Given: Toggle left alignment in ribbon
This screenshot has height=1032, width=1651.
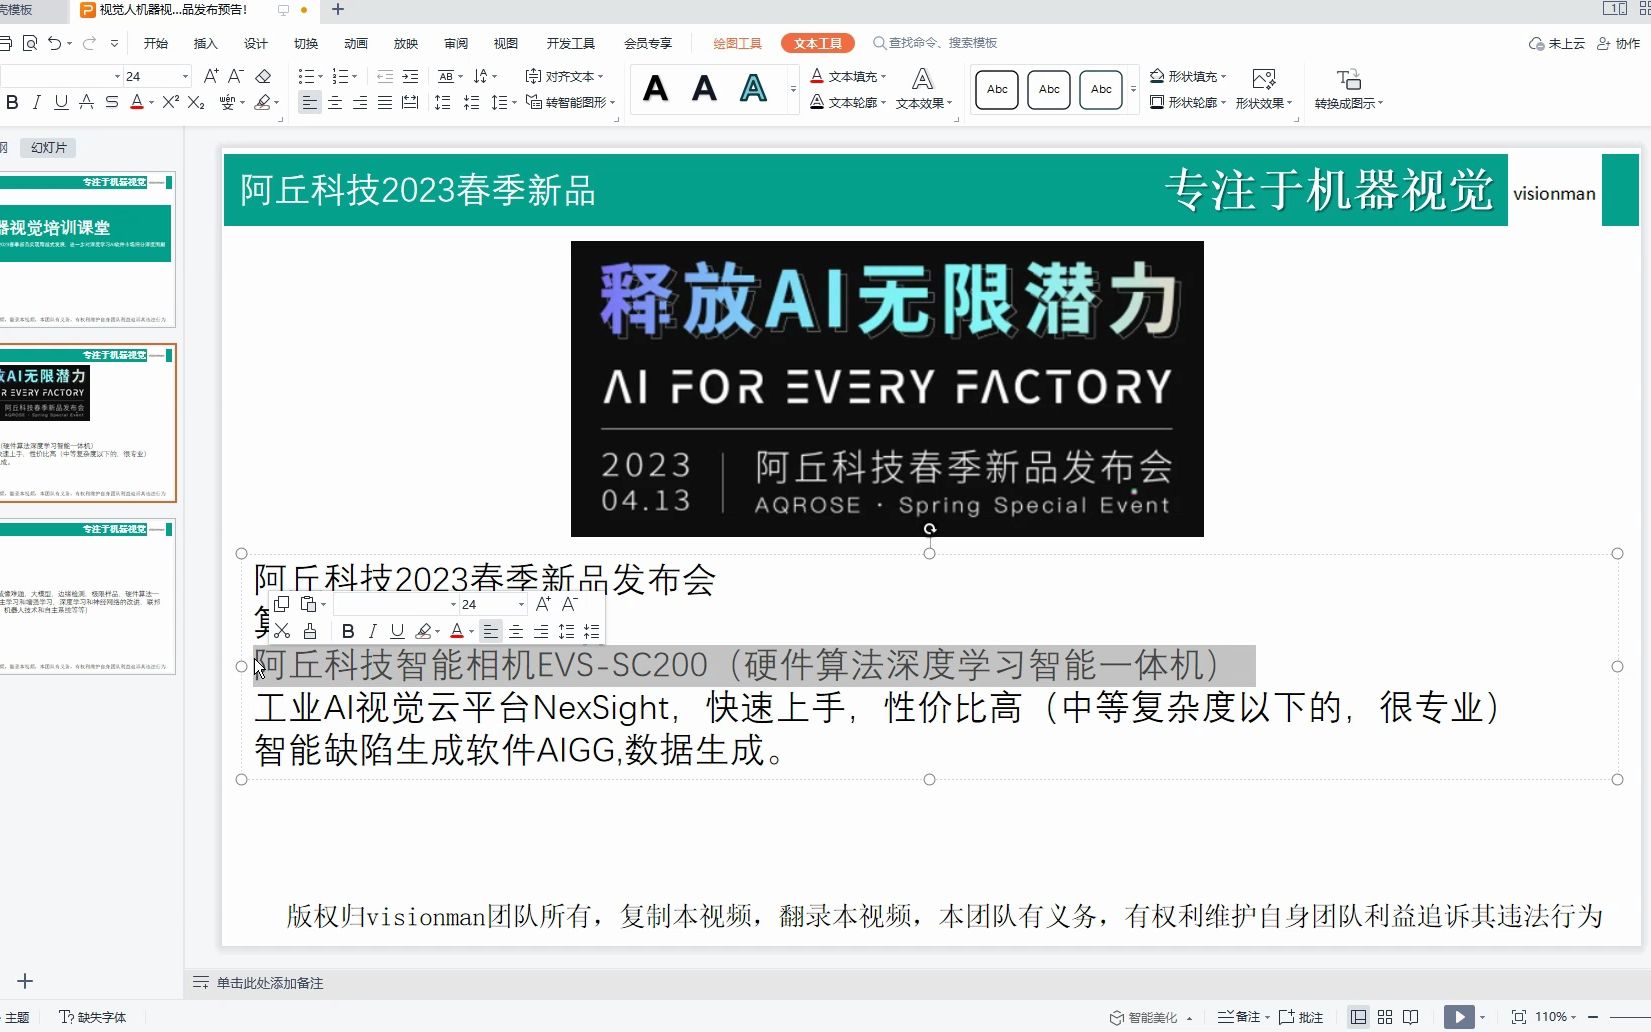Looking at the screenshot, I should click(310, 102).
